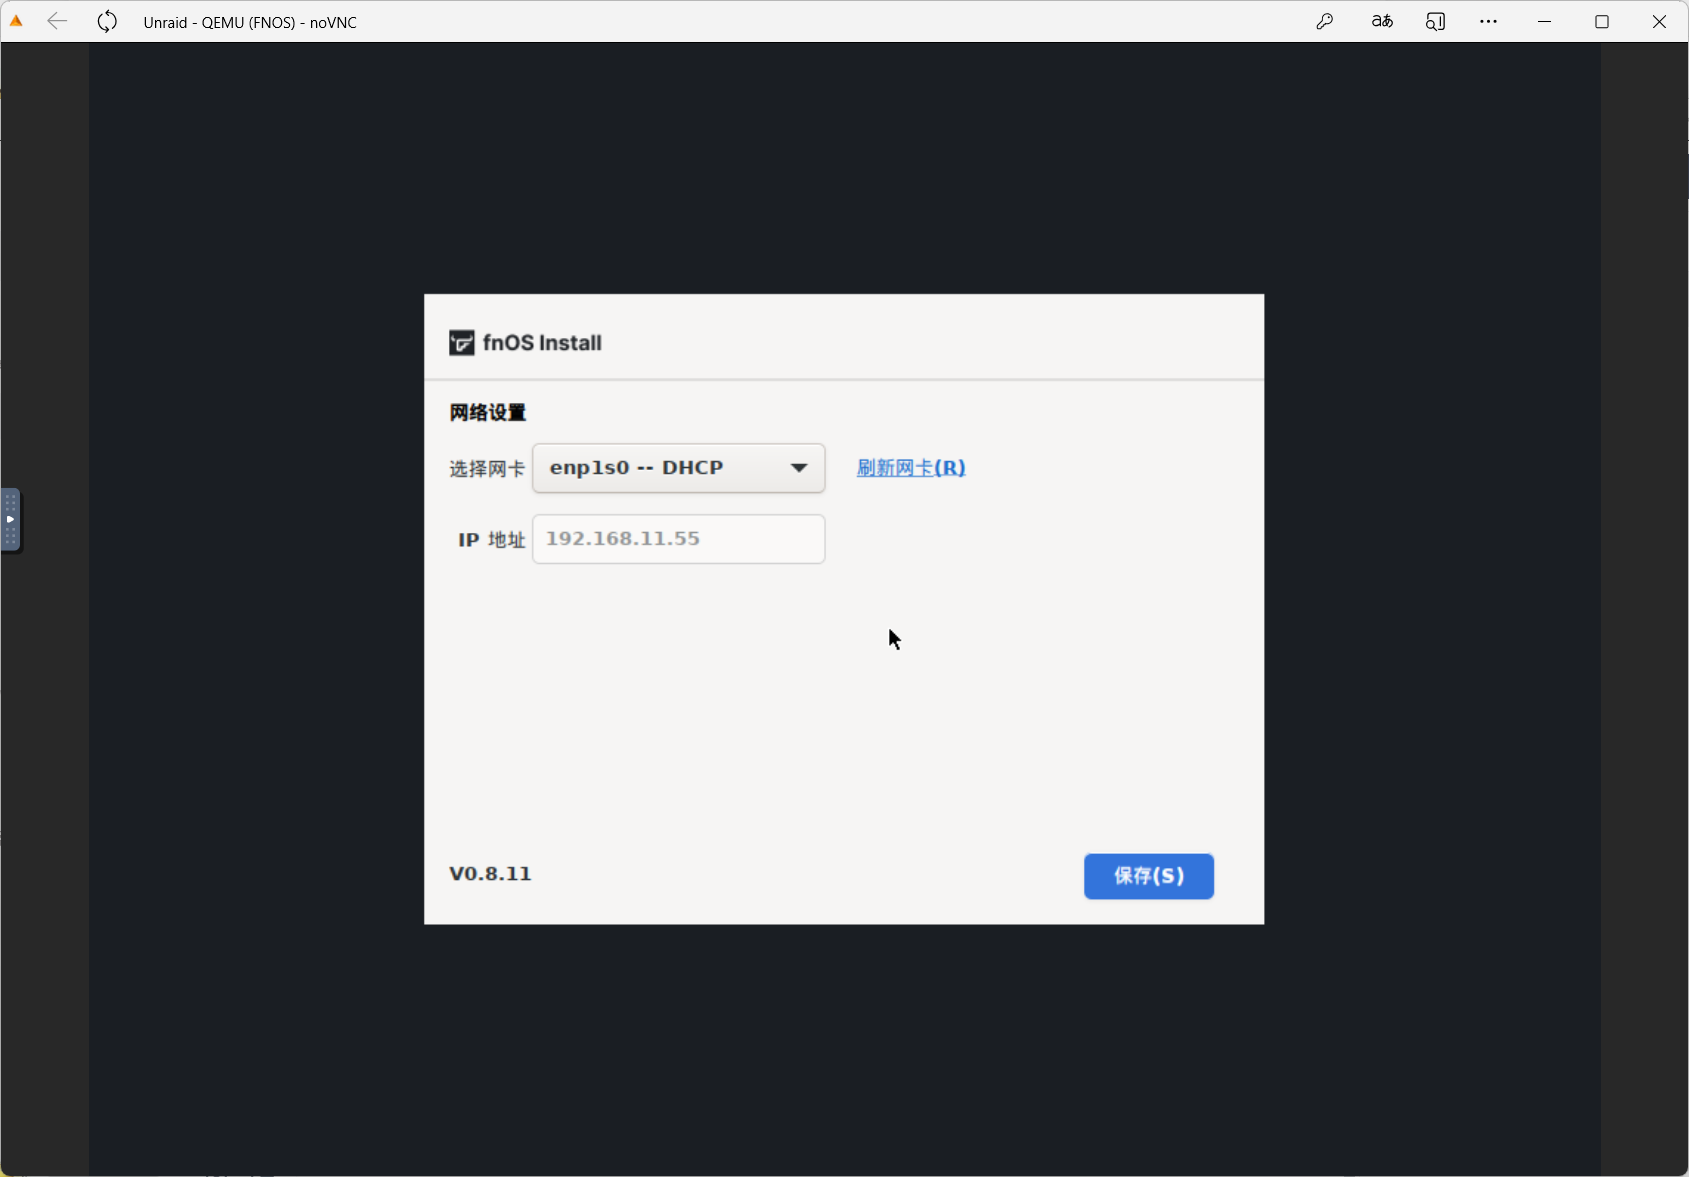This screenshot has height=1177, width=1689.
Task: Click the 刷新网卡(R) refresh link
Action: [x=911, y=468]
